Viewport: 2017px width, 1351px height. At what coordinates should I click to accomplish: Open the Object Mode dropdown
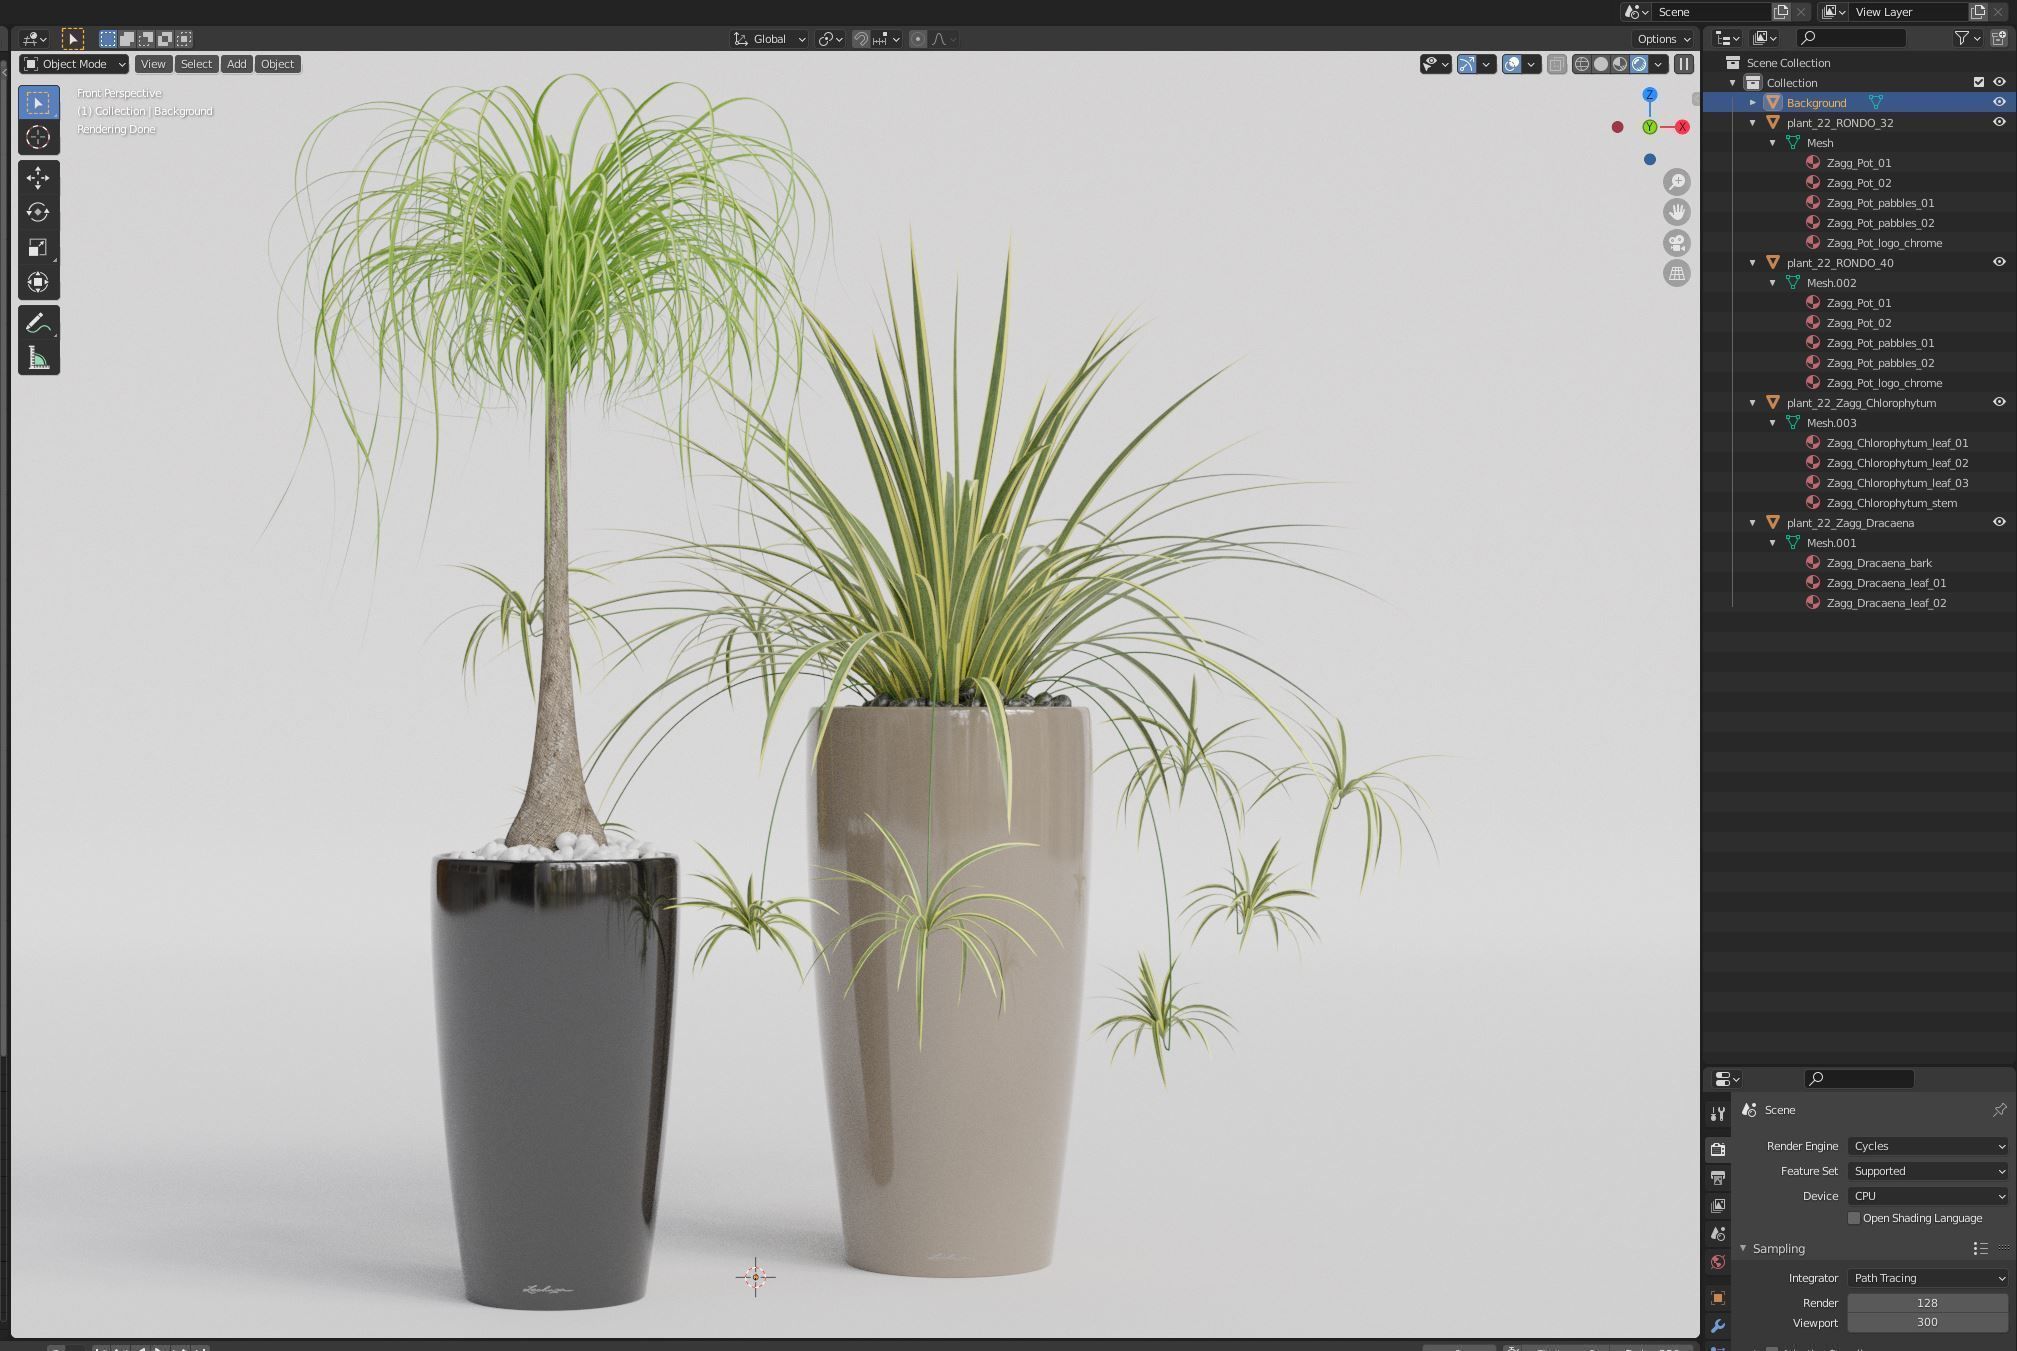pos(74,64)
